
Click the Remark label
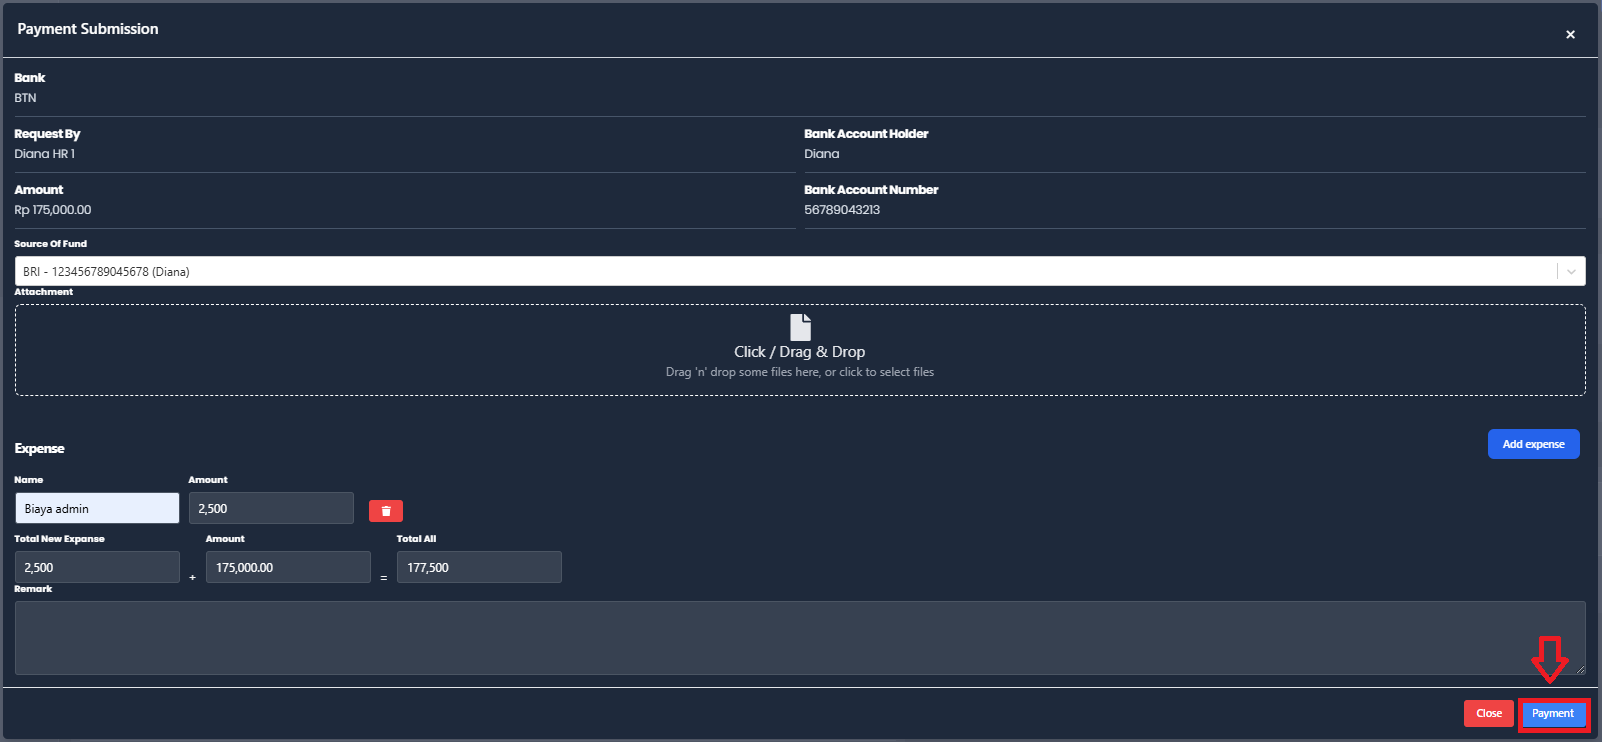tap(33, 589)
